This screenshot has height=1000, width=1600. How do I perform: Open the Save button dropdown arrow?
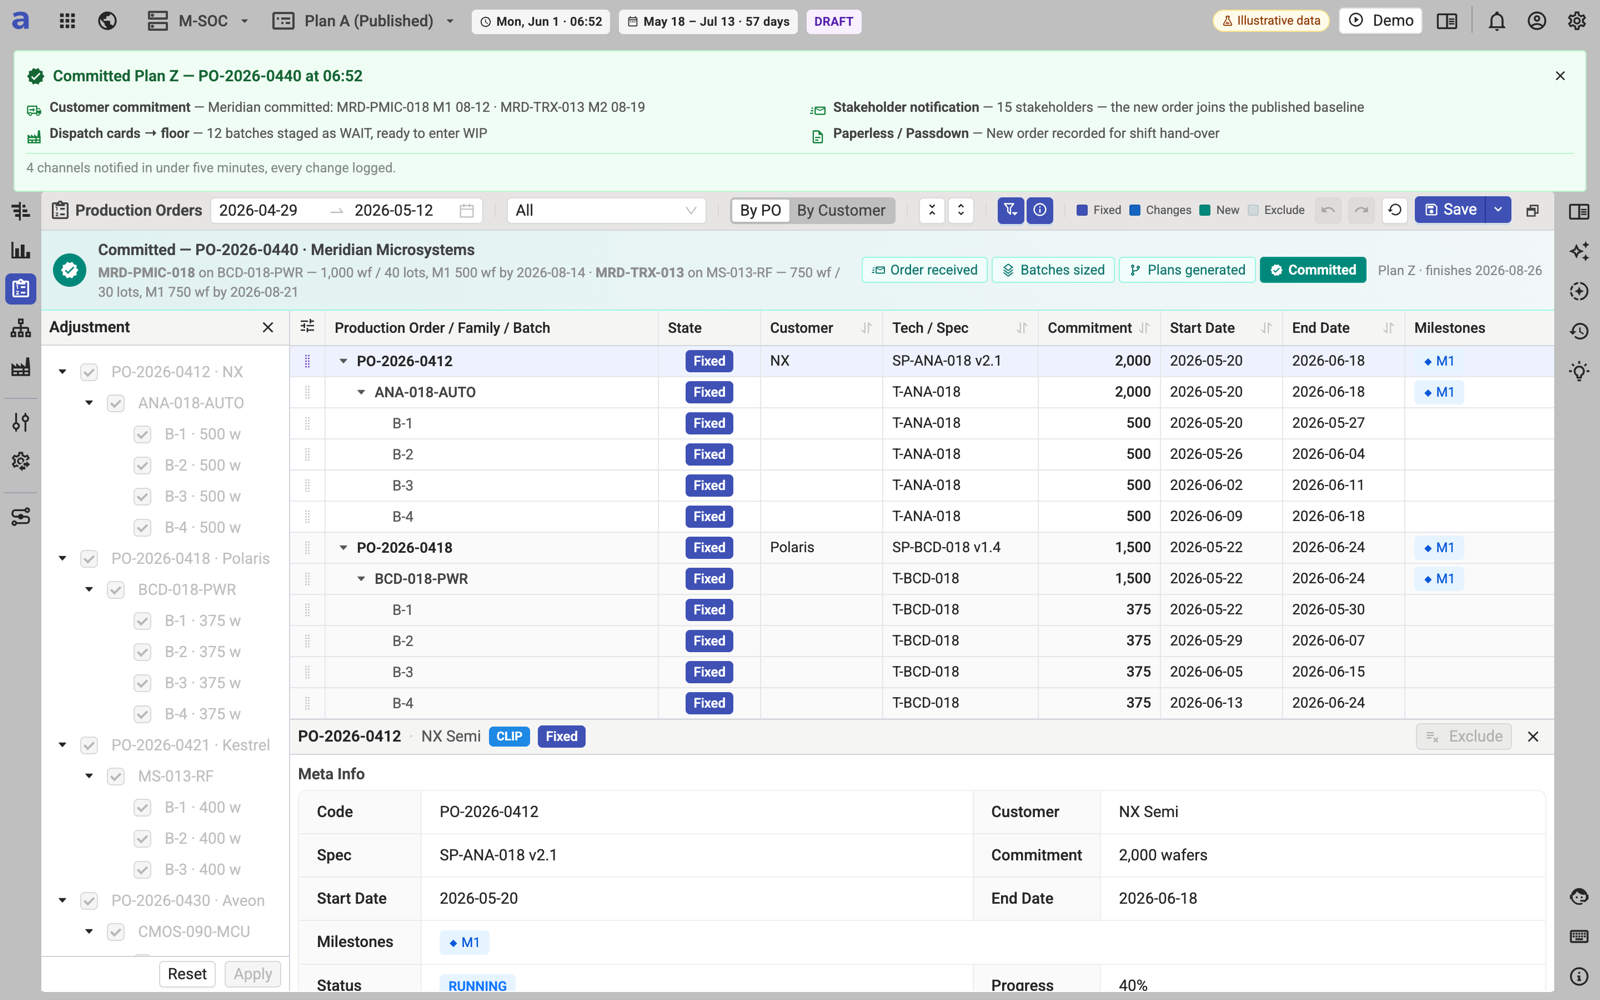point(1498,210)
